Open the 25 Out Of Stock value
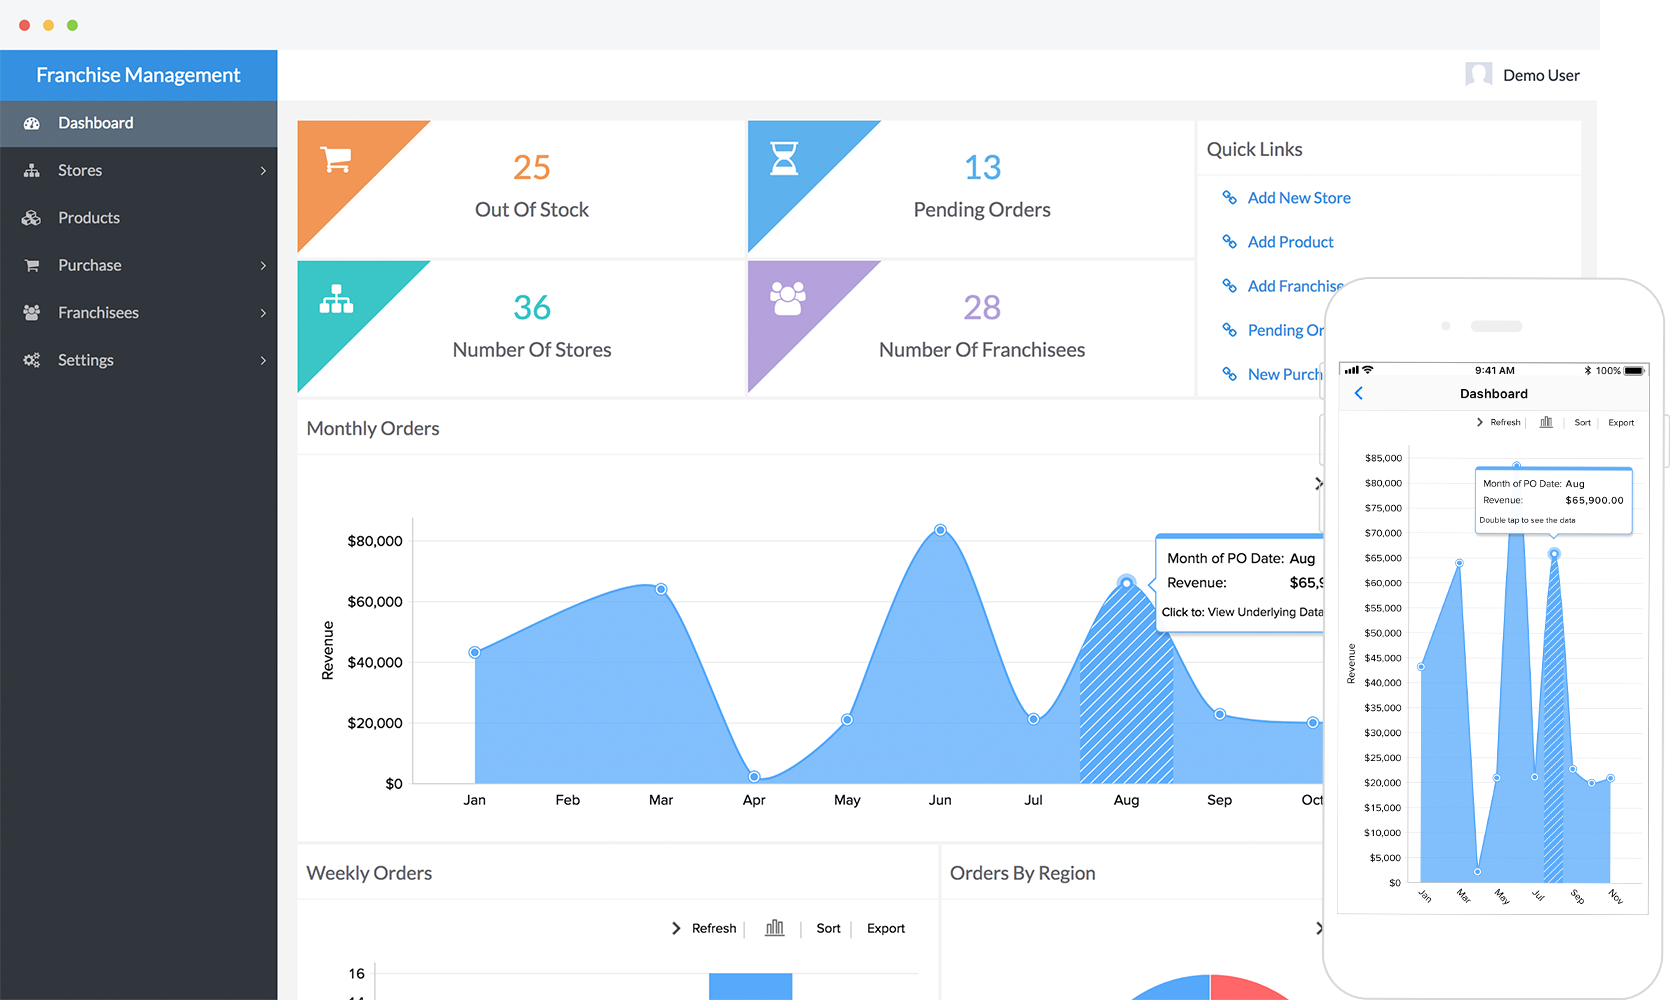1670x1000 pixels. click(532, 167)
